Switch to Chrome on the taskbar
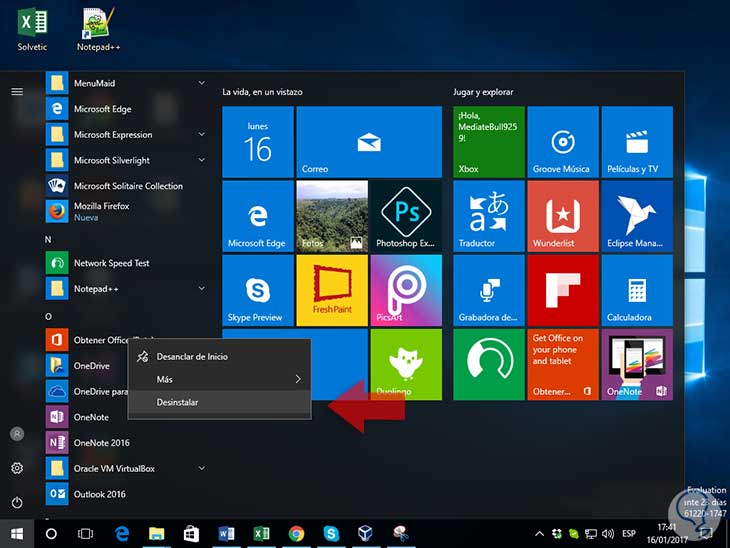Viewport: 730px width, 548px height. click(x=296, y=534)
